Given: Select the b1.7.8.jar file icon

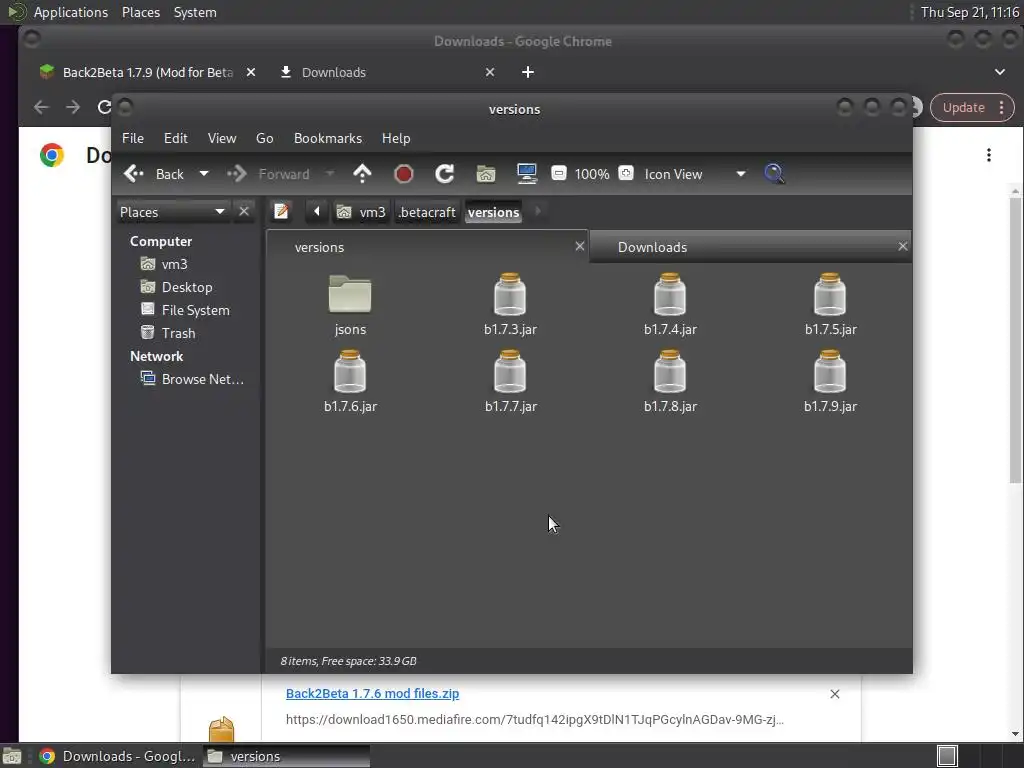Looking at the screenshot, I should point(670,371).
